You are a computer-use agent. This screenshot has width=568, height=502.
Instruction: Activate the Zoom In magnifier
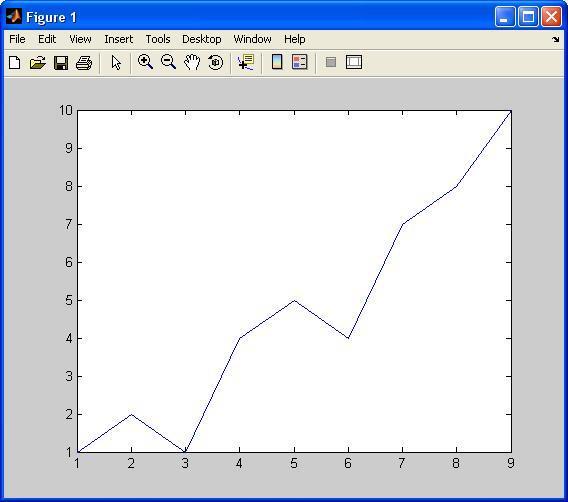(145, 62)
